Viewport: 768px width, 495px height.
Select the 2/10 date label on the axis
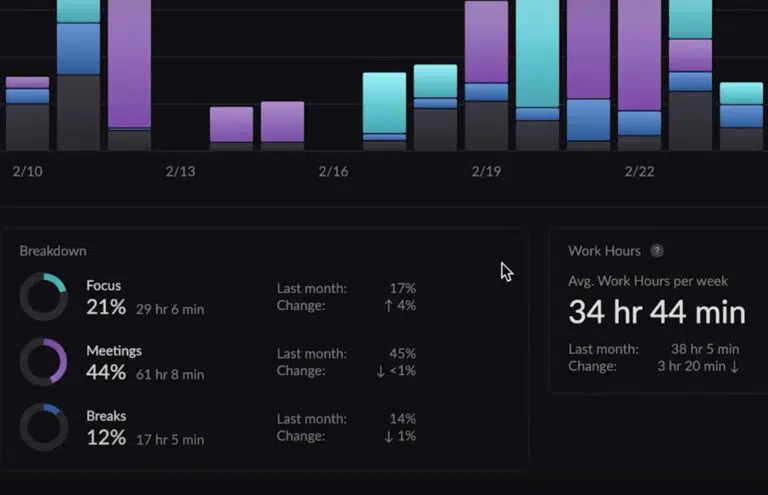(x=28, y=172)
